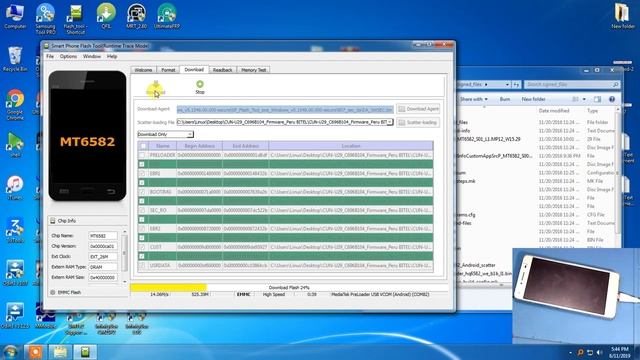
Task: Click the green Stop icon
Action: click(200, 84)
